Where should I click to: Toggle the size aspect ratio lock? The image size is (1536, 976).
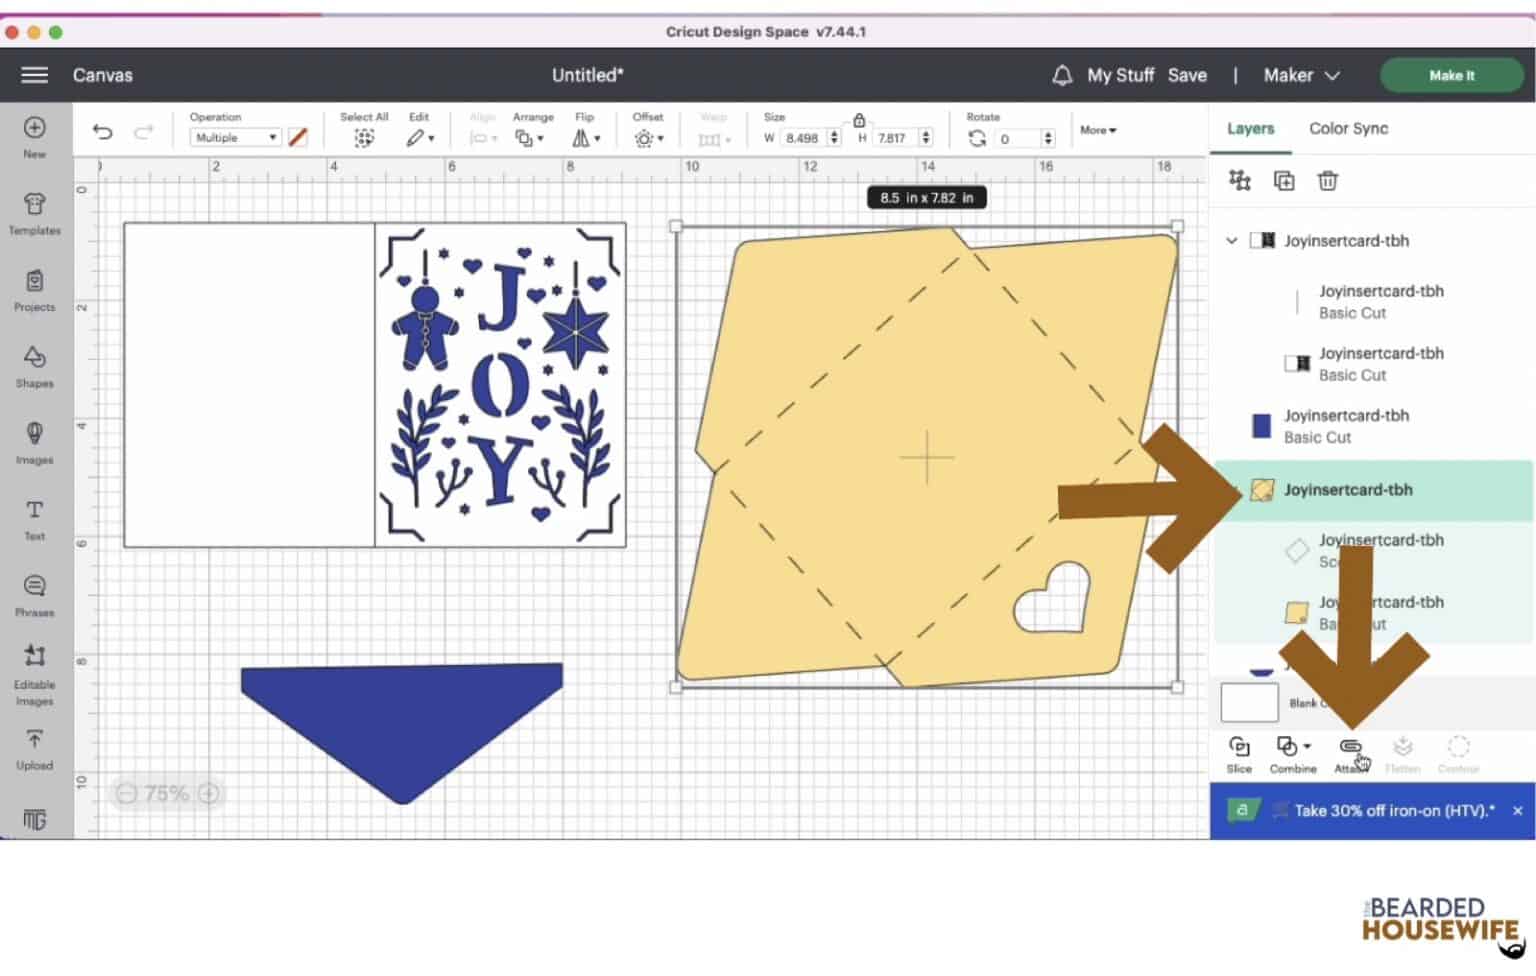859,120
